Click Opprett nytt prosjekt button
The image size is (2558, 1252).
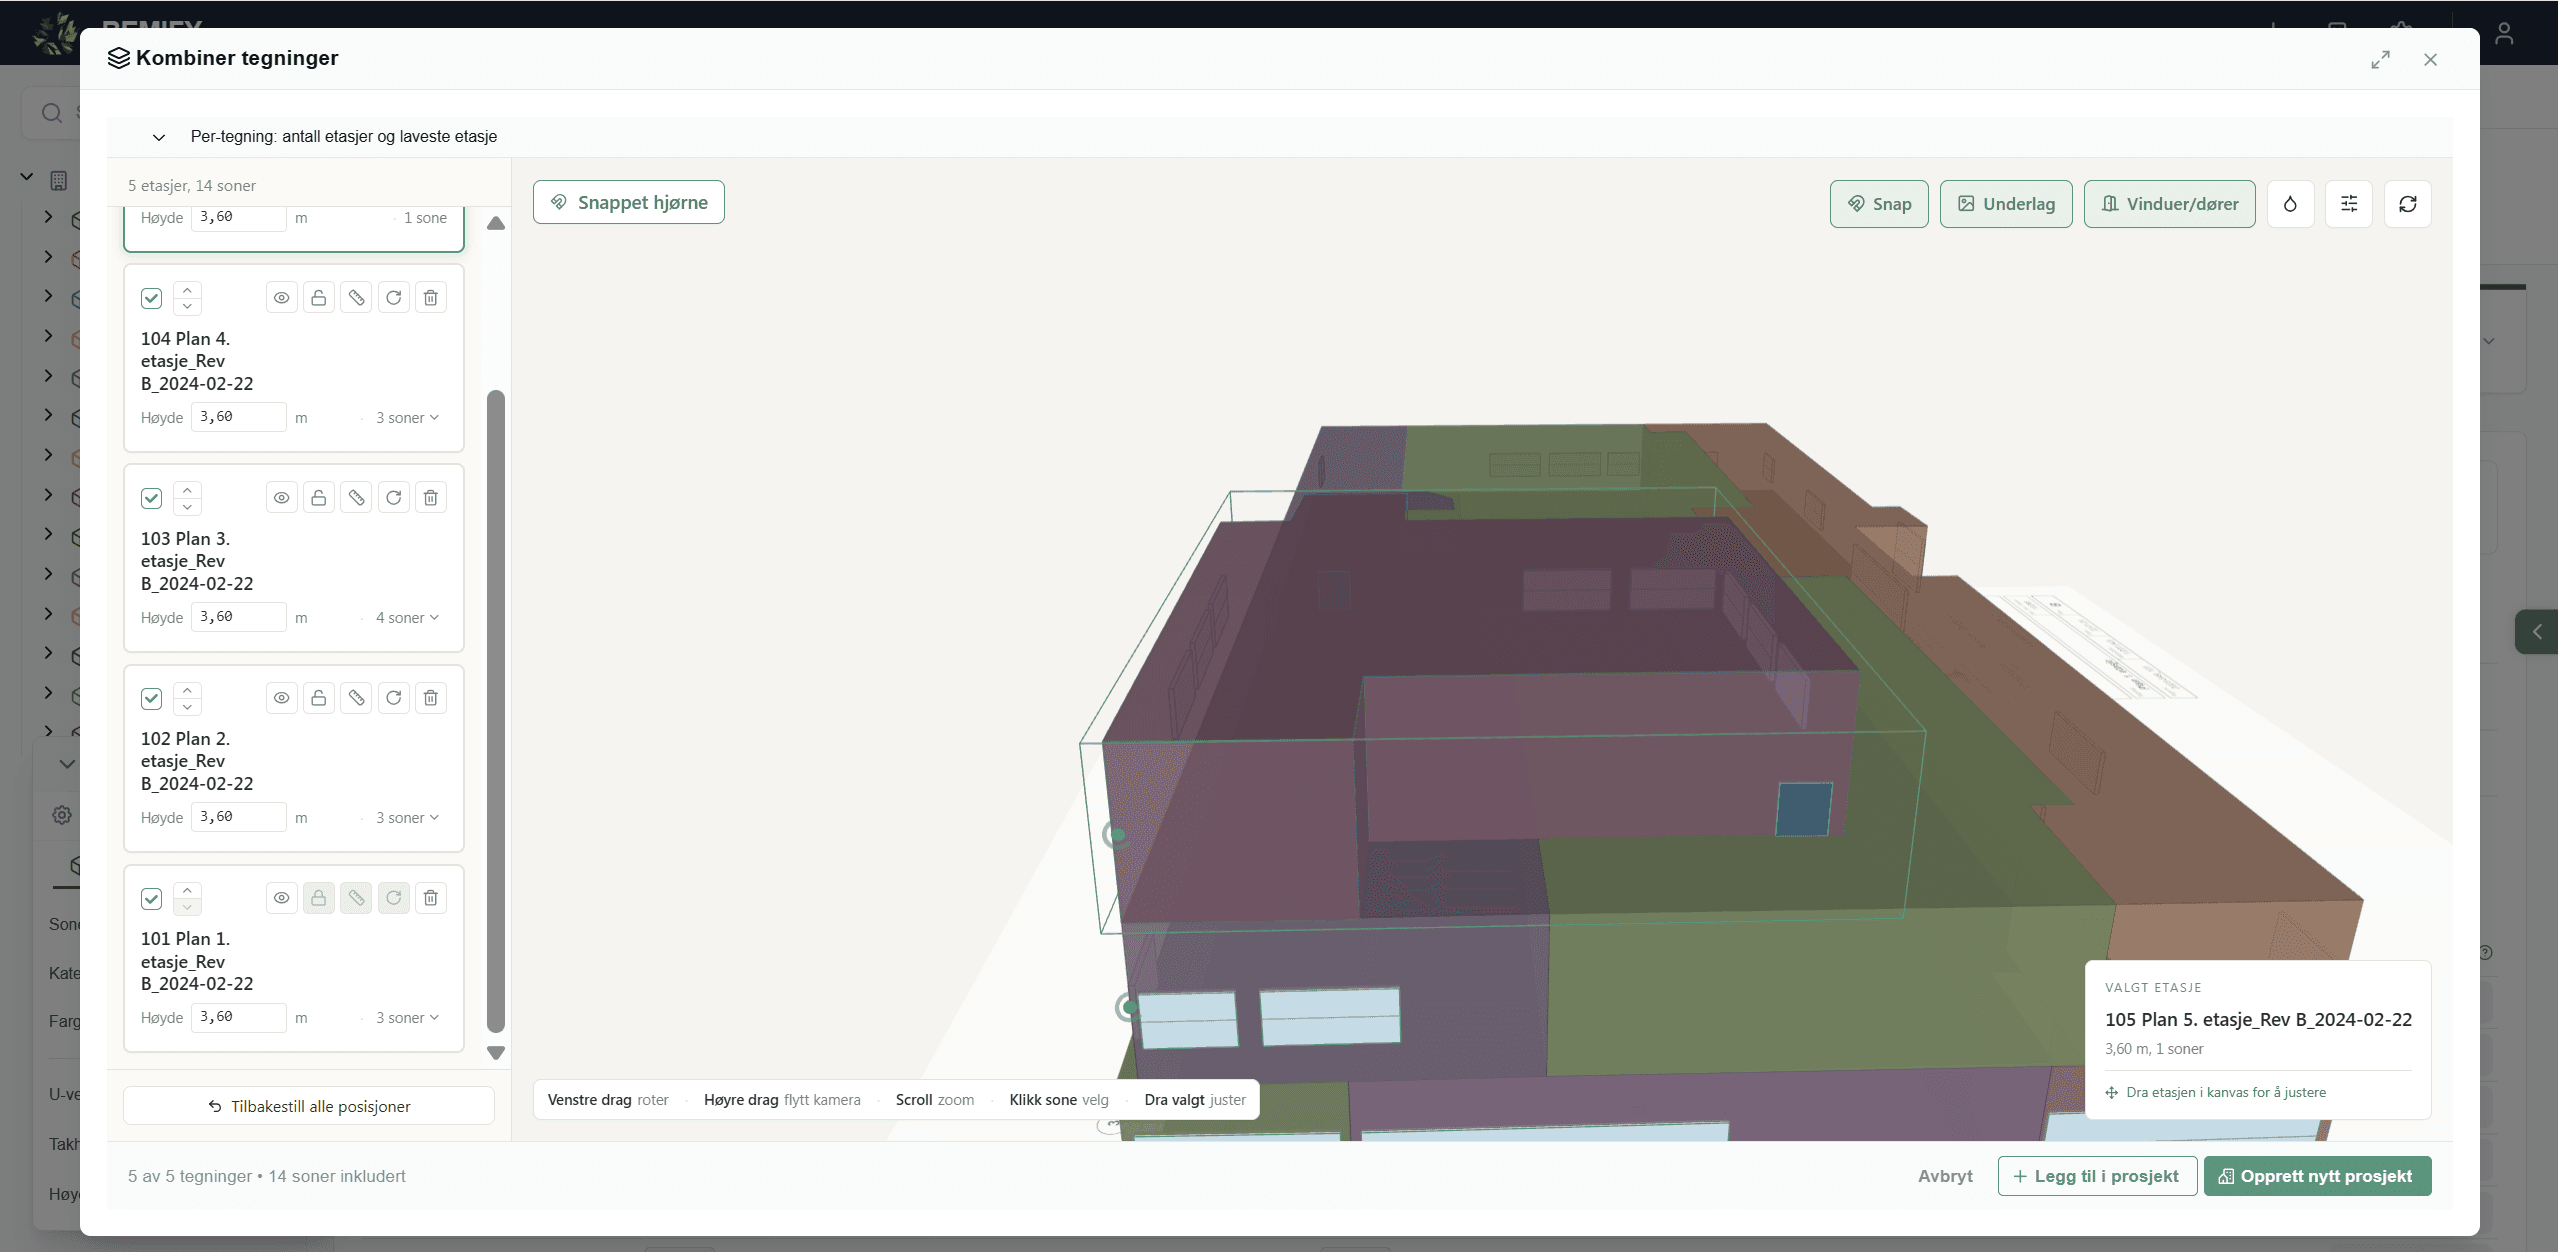[2317, 1176]
